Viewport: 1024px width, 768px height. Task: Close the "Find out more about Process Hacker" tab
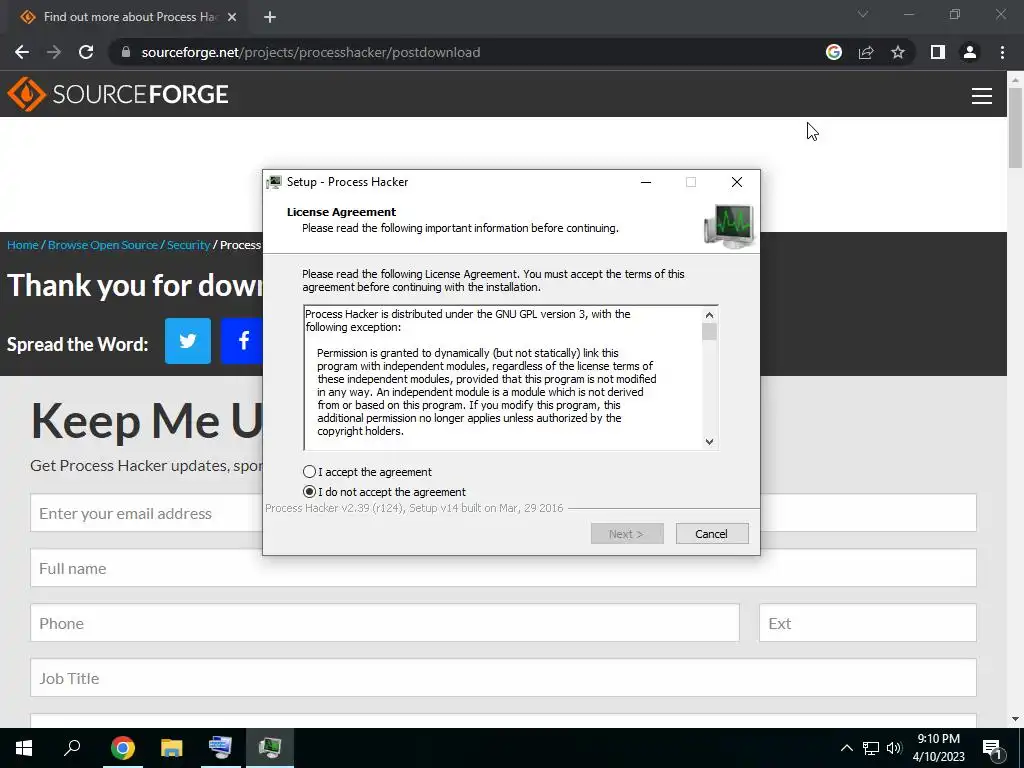coord(232,17)
